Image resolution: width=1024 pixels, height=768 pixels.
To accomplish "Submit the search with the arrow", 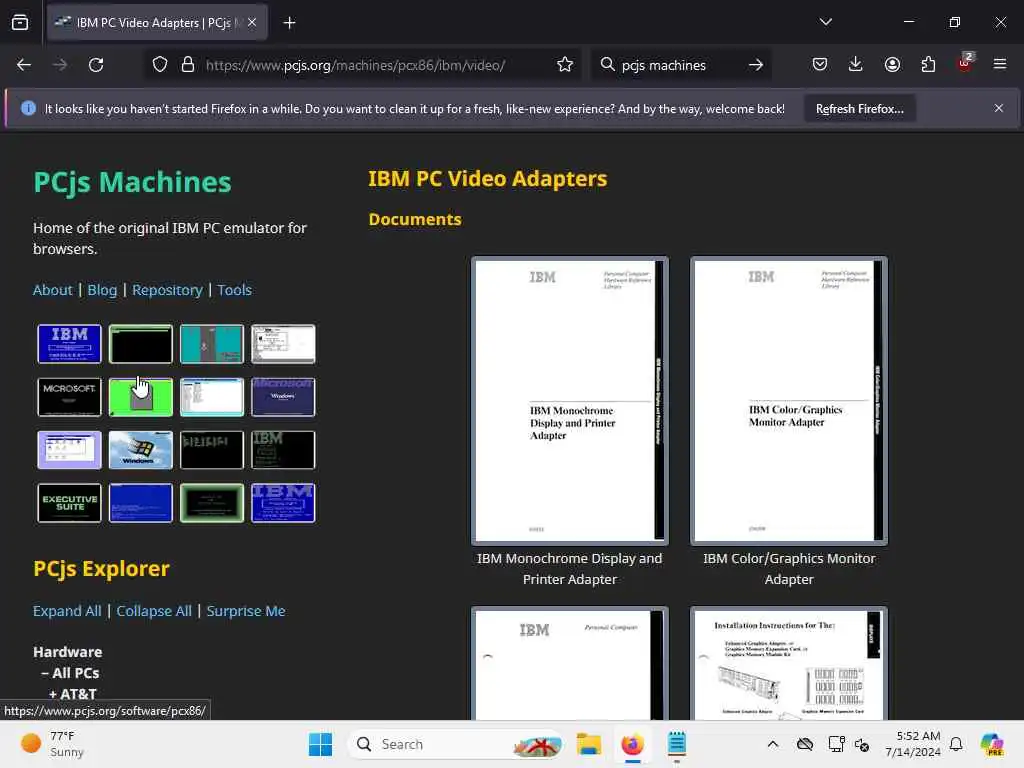I will point(756,65).
